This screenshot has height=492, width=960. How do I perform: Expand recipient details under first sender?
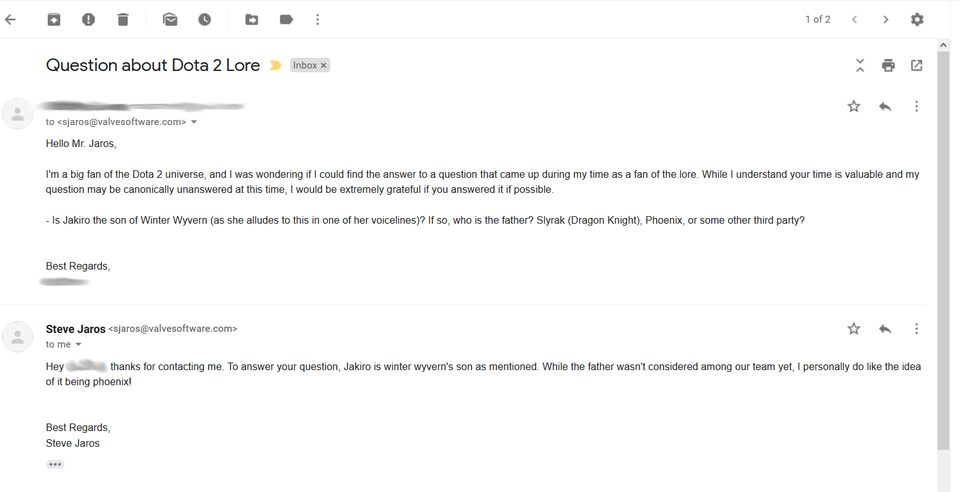click(194, 122)
